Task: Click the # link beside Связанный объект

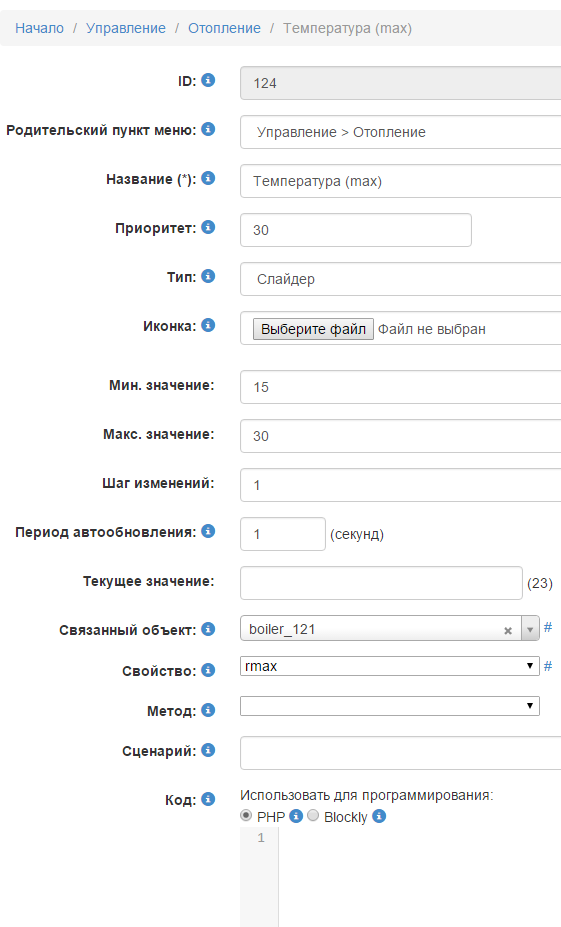Action: tap(548, 627)
